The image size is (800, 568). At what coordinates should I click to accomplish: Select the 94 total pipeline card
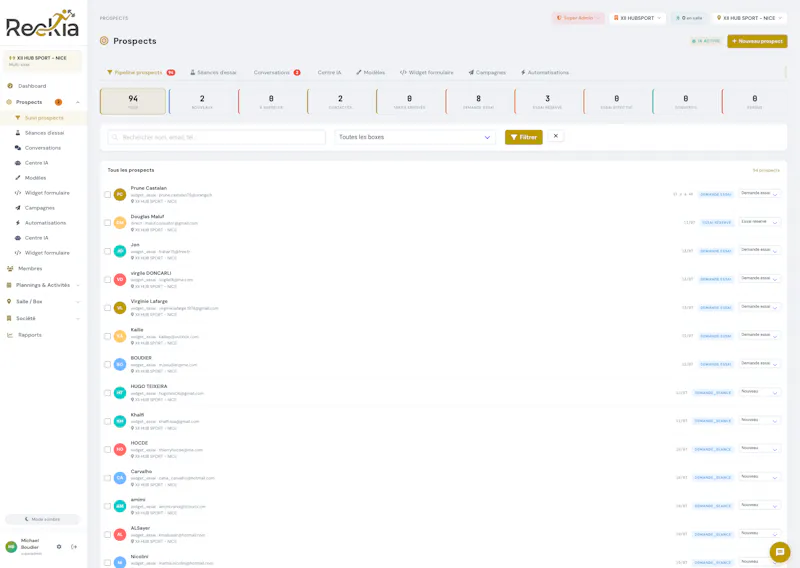(x=133, y=101)
